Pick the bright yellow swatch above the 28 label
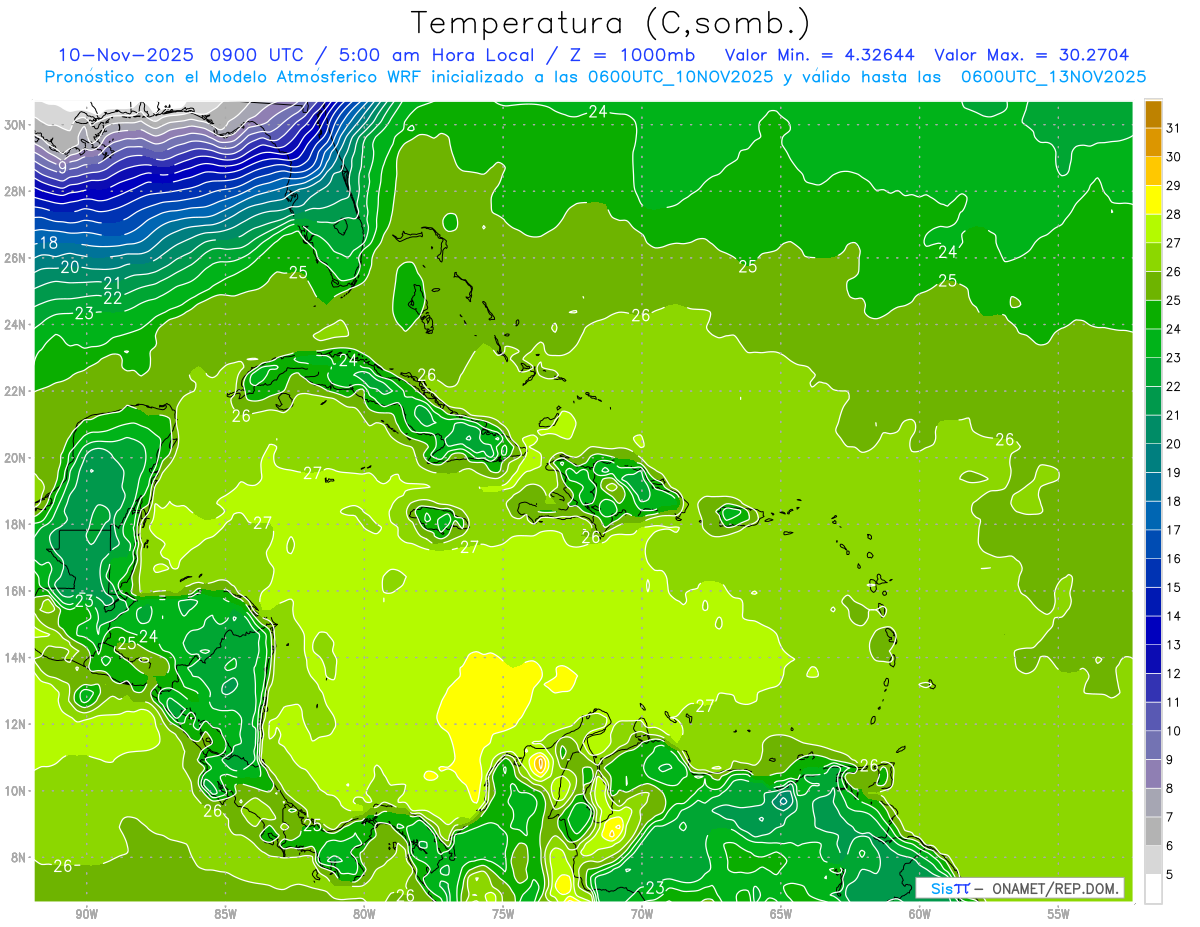 click(1153, 200)
